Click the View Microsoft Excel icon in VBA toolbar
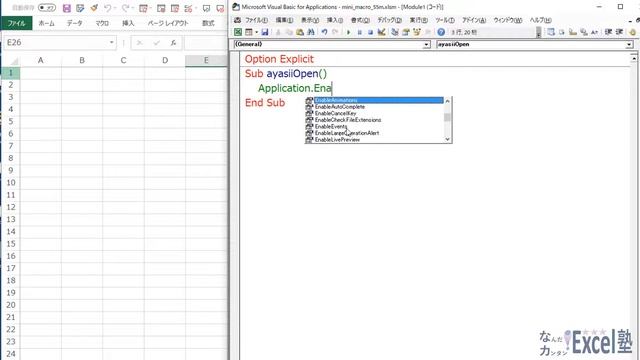 click(238, 32)
